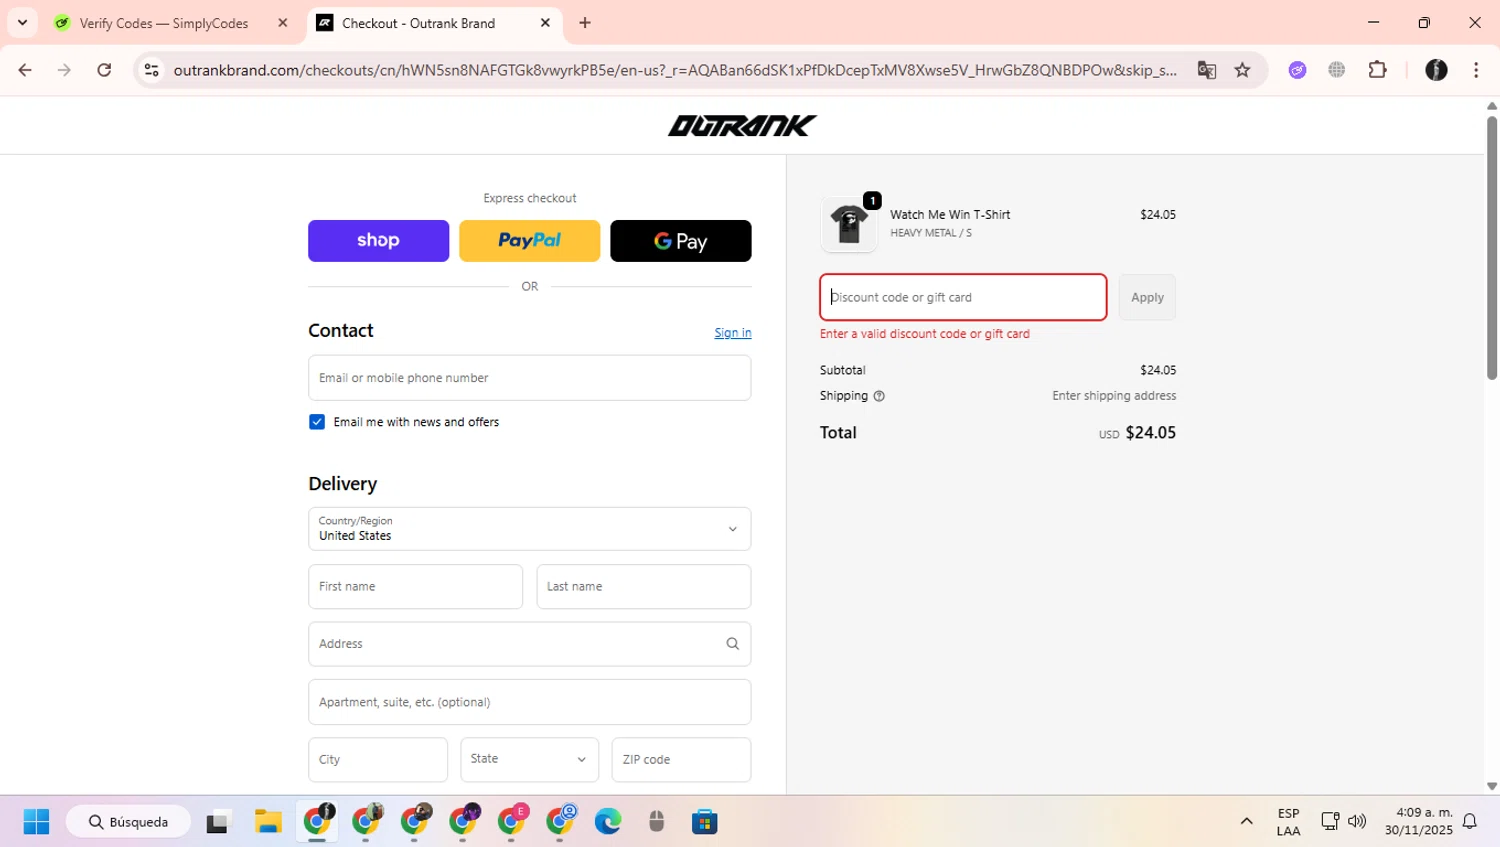1500x847 pixels.
Task: Click the browser Back arrow
Action: [x=25, y=70]
